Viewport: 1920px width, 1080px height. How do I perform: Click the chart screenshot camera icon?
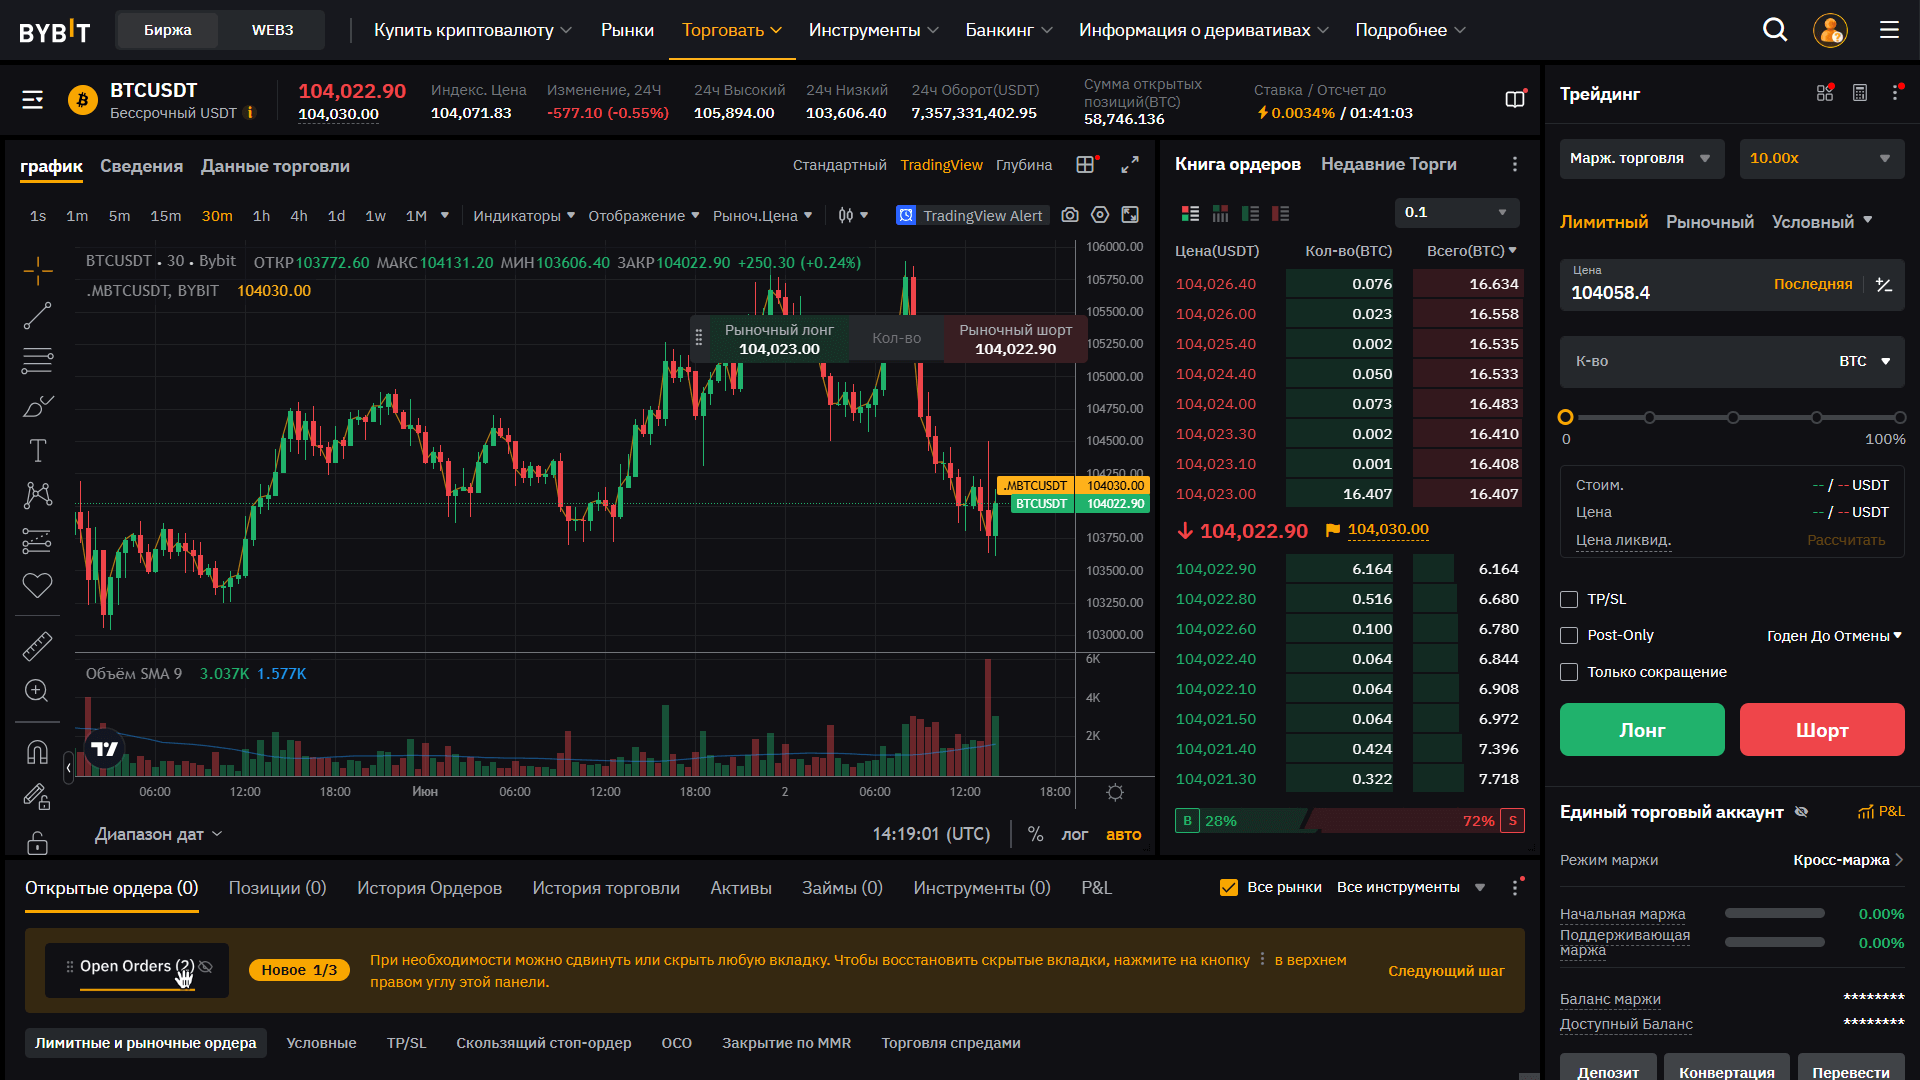coord(1070,215)
